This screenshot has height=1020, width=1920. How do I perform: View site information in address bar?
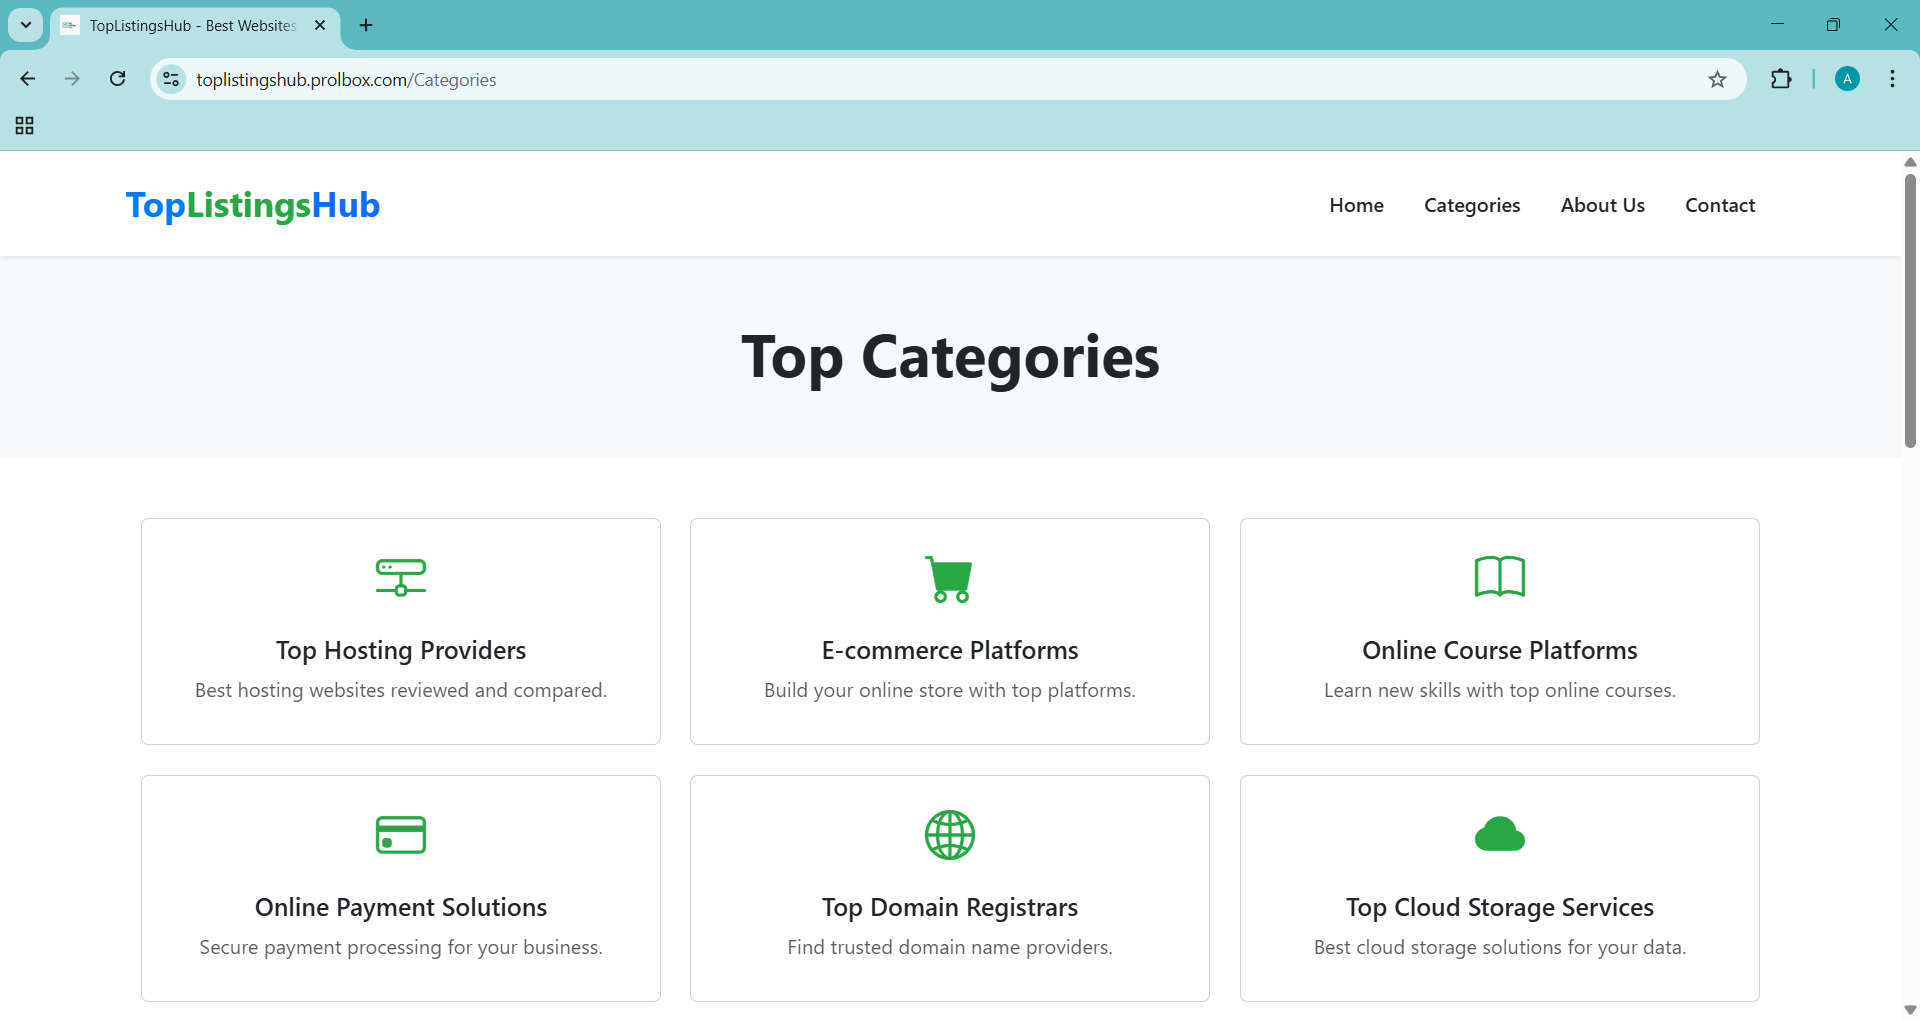(x=172, y=80)
